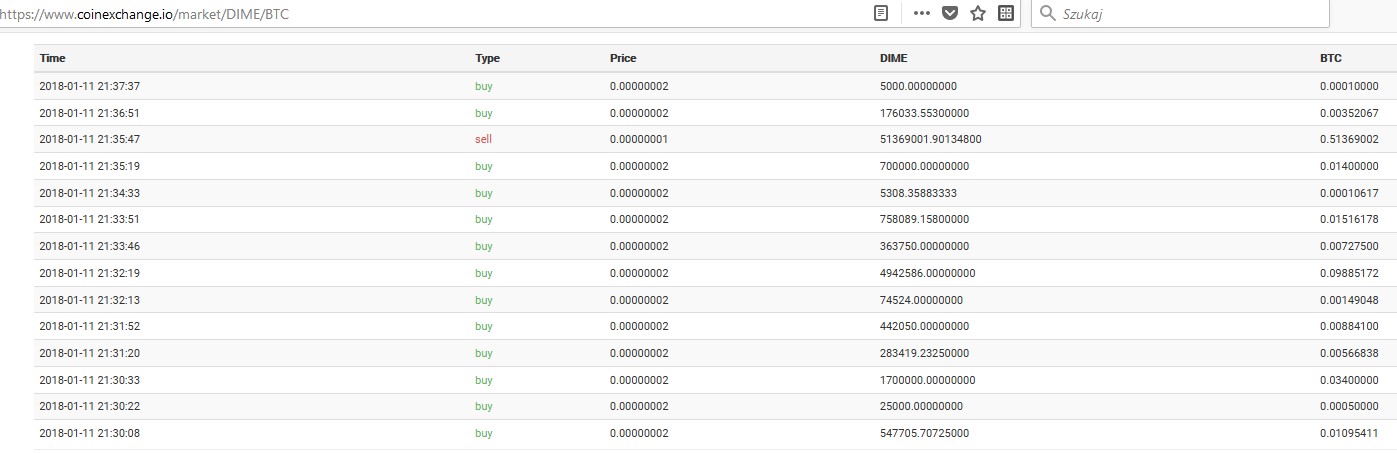Click the buy type at 21:30:08
This screenshot has width=1397, height=453.
pos(484,433)
